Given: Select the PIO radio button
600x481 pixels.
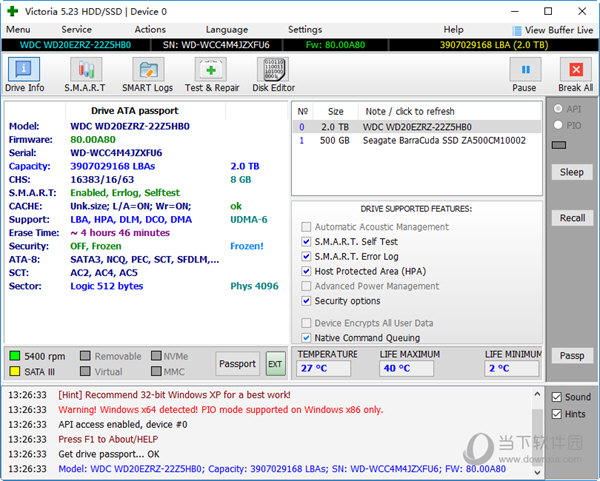Looking at the screenshot, I should tap(558, 125).
